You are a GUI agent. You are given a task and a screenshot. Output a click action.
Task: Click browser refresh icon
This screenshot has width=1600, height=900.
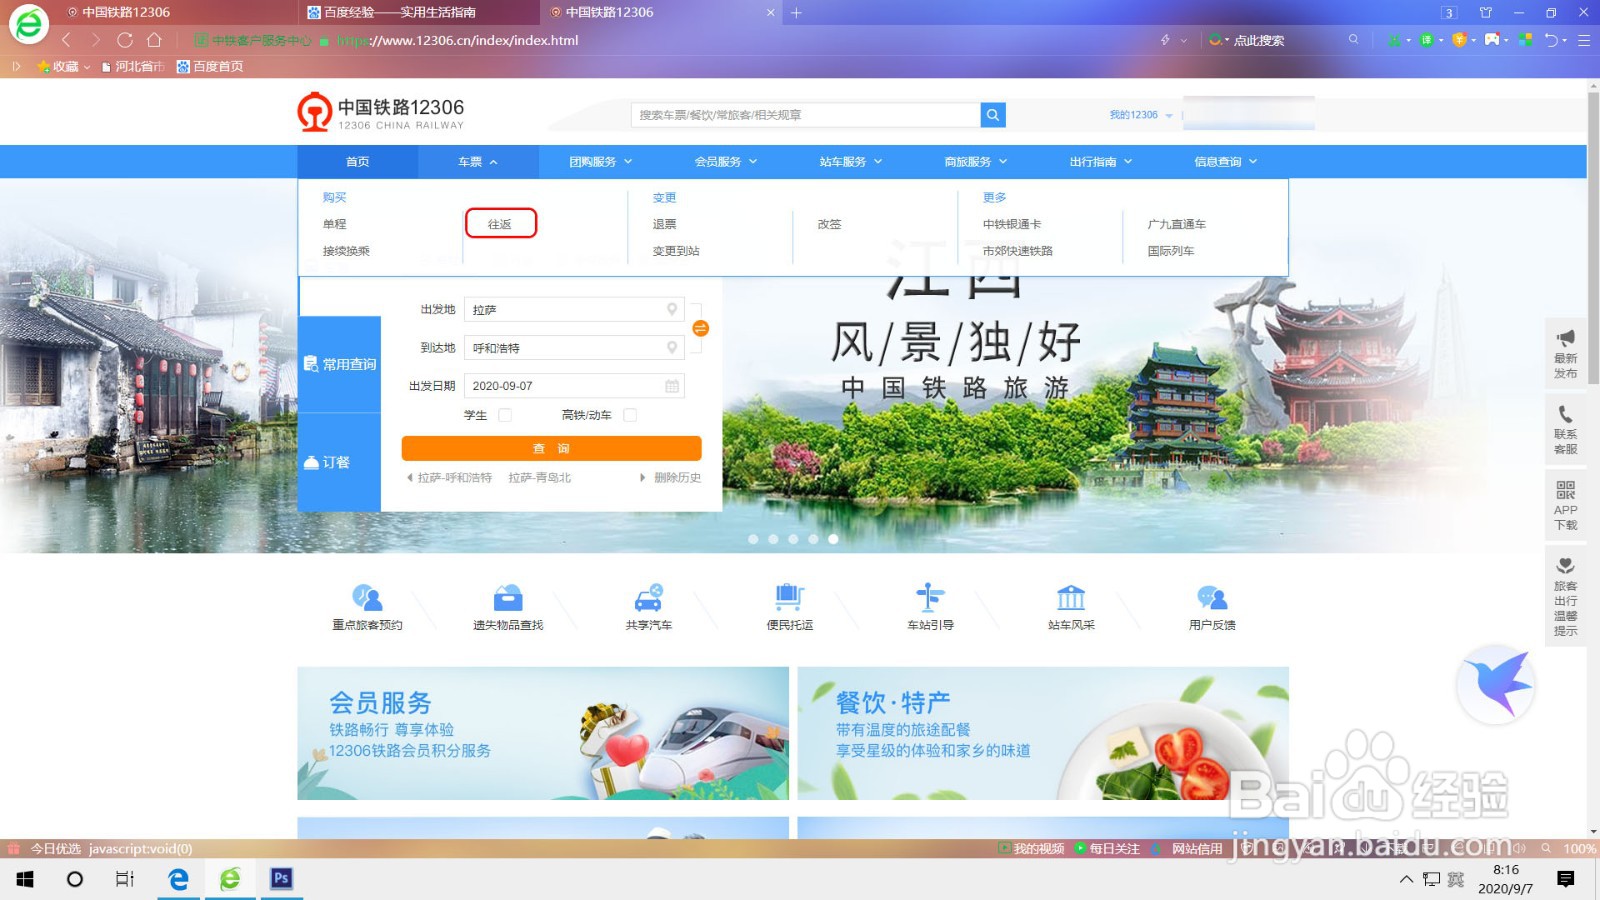(125, 40)
